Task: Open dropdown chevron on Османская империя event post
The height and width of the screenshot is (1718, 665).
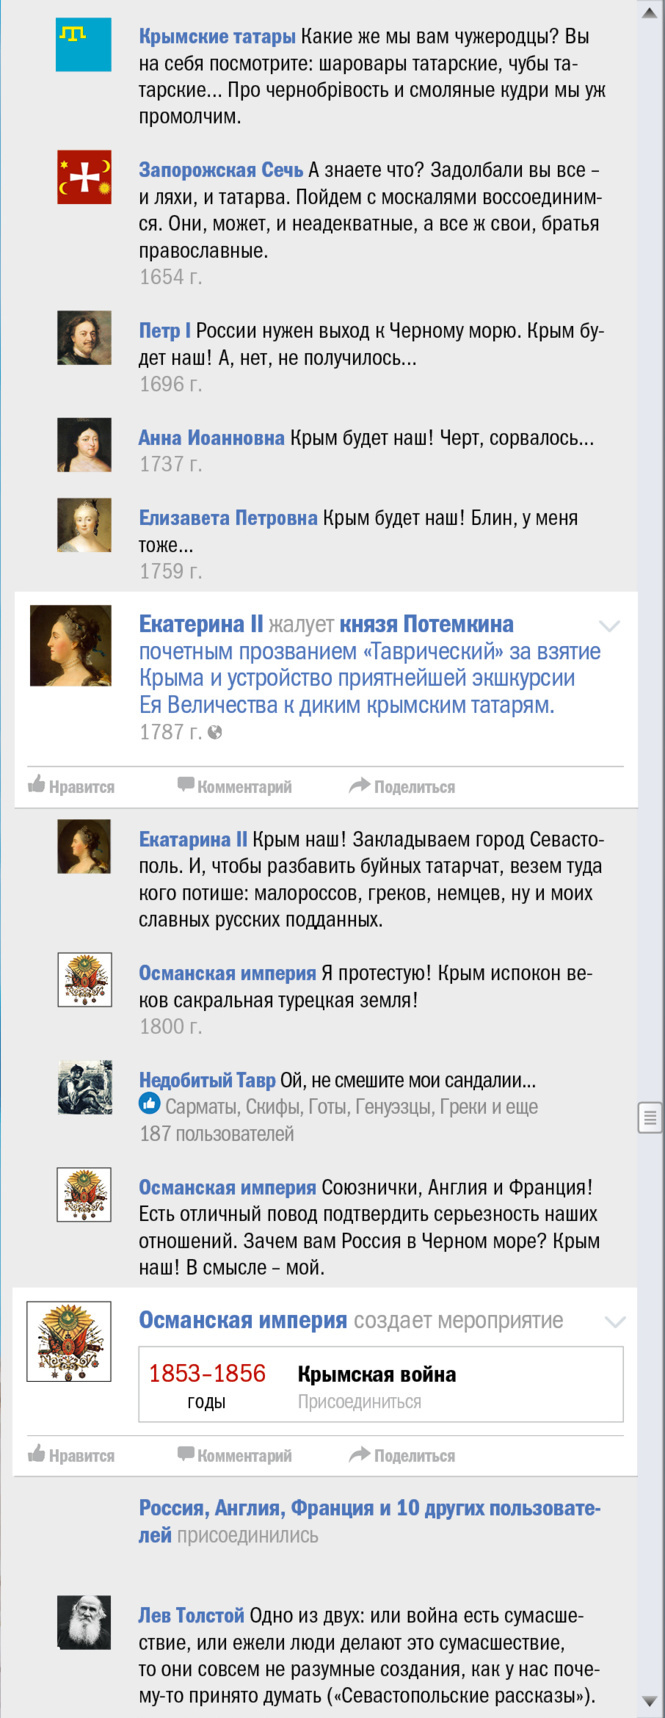Action: pos(614,1322)
